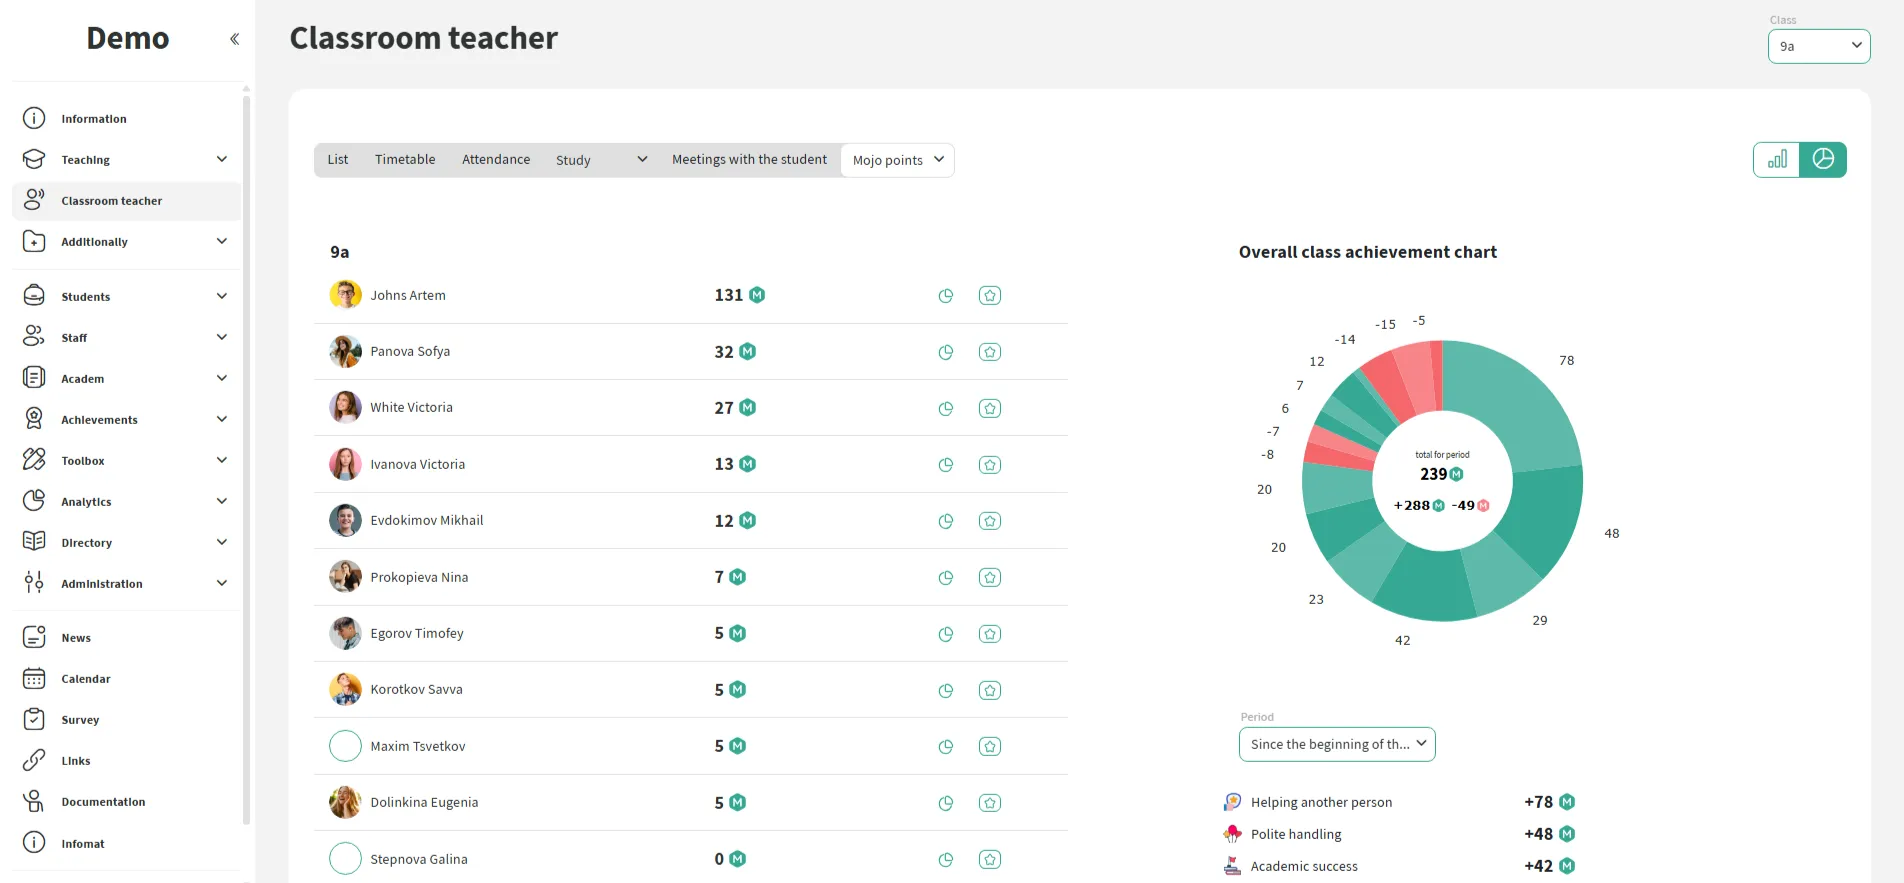
Task: Open the Links icon in the sidebar
Action: 34,760
